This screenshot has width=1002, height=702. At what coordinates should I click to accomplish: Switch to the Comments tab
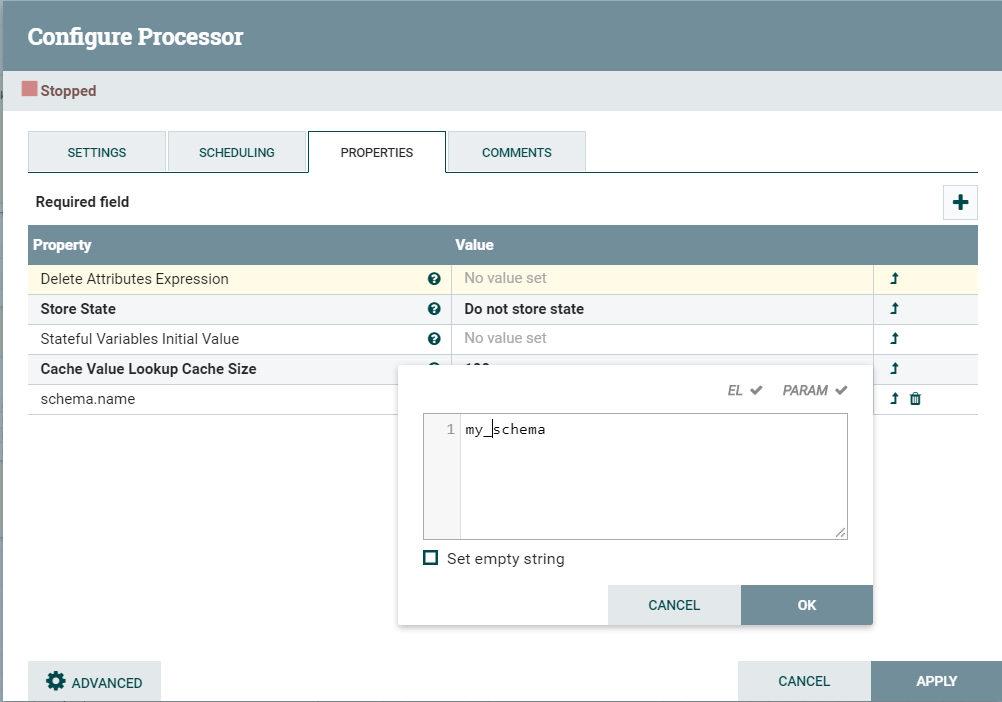click(516, 152)
